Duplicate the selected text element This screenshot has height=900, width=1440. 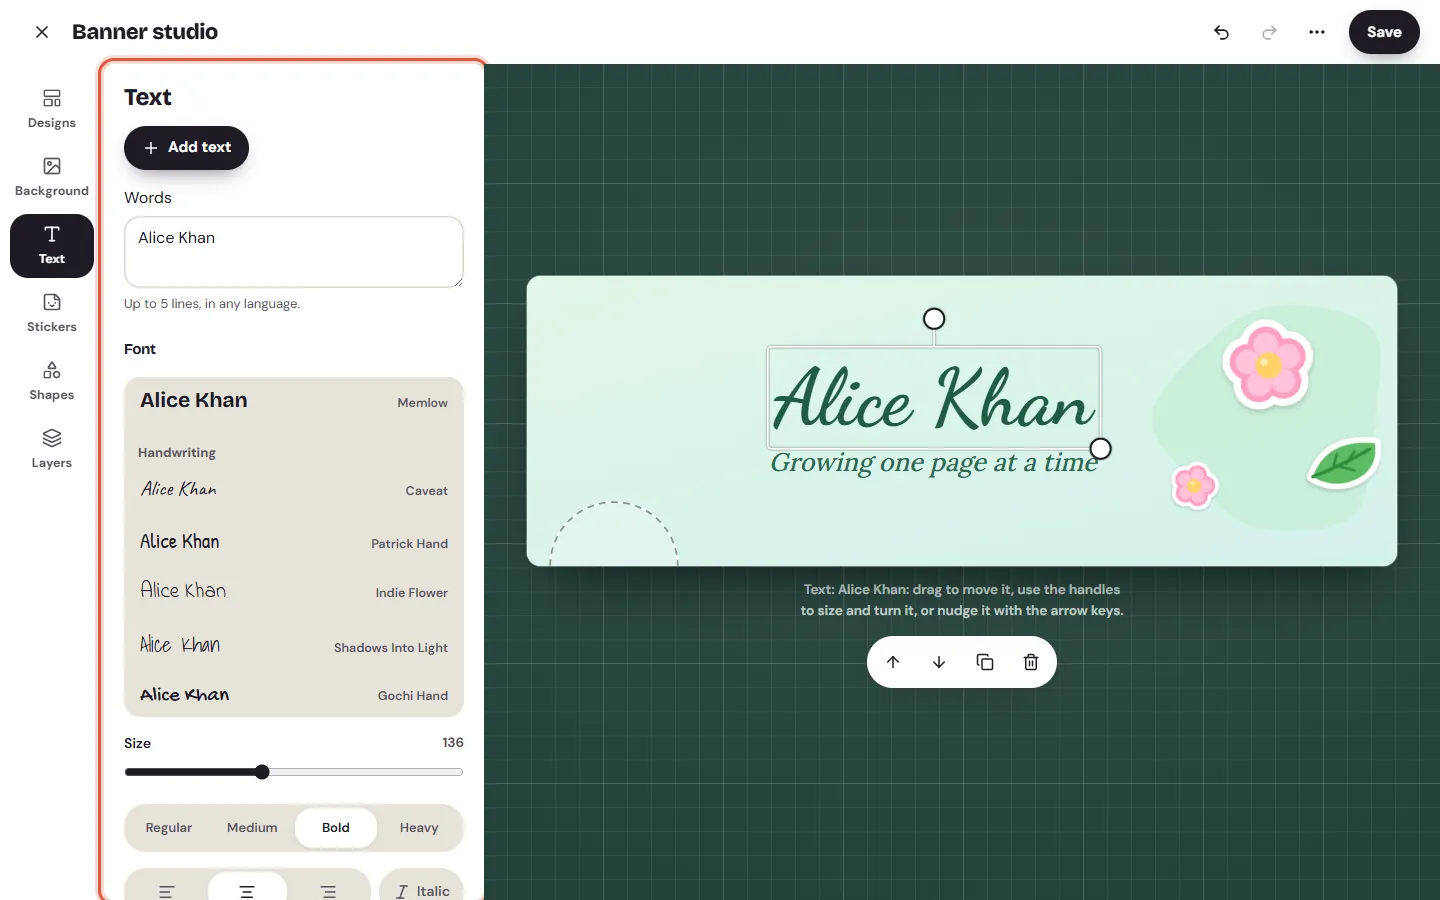click(985, 662)
